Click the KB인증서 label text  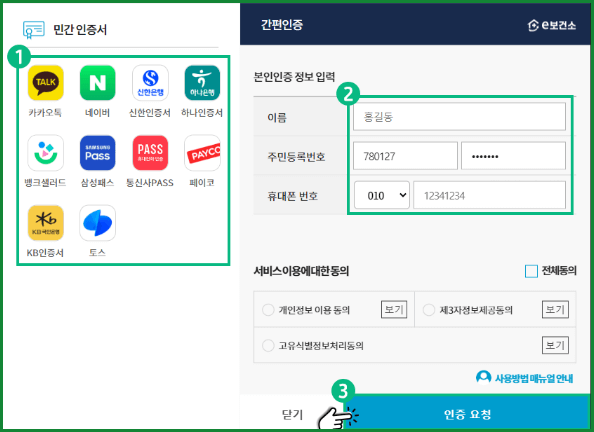pyautogui.click(x=45, y=253)
